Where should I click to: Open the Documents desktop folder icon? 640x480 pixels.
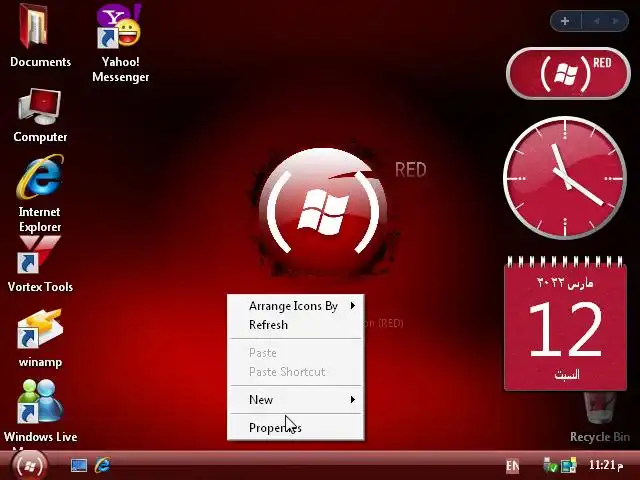pos(35,26)
